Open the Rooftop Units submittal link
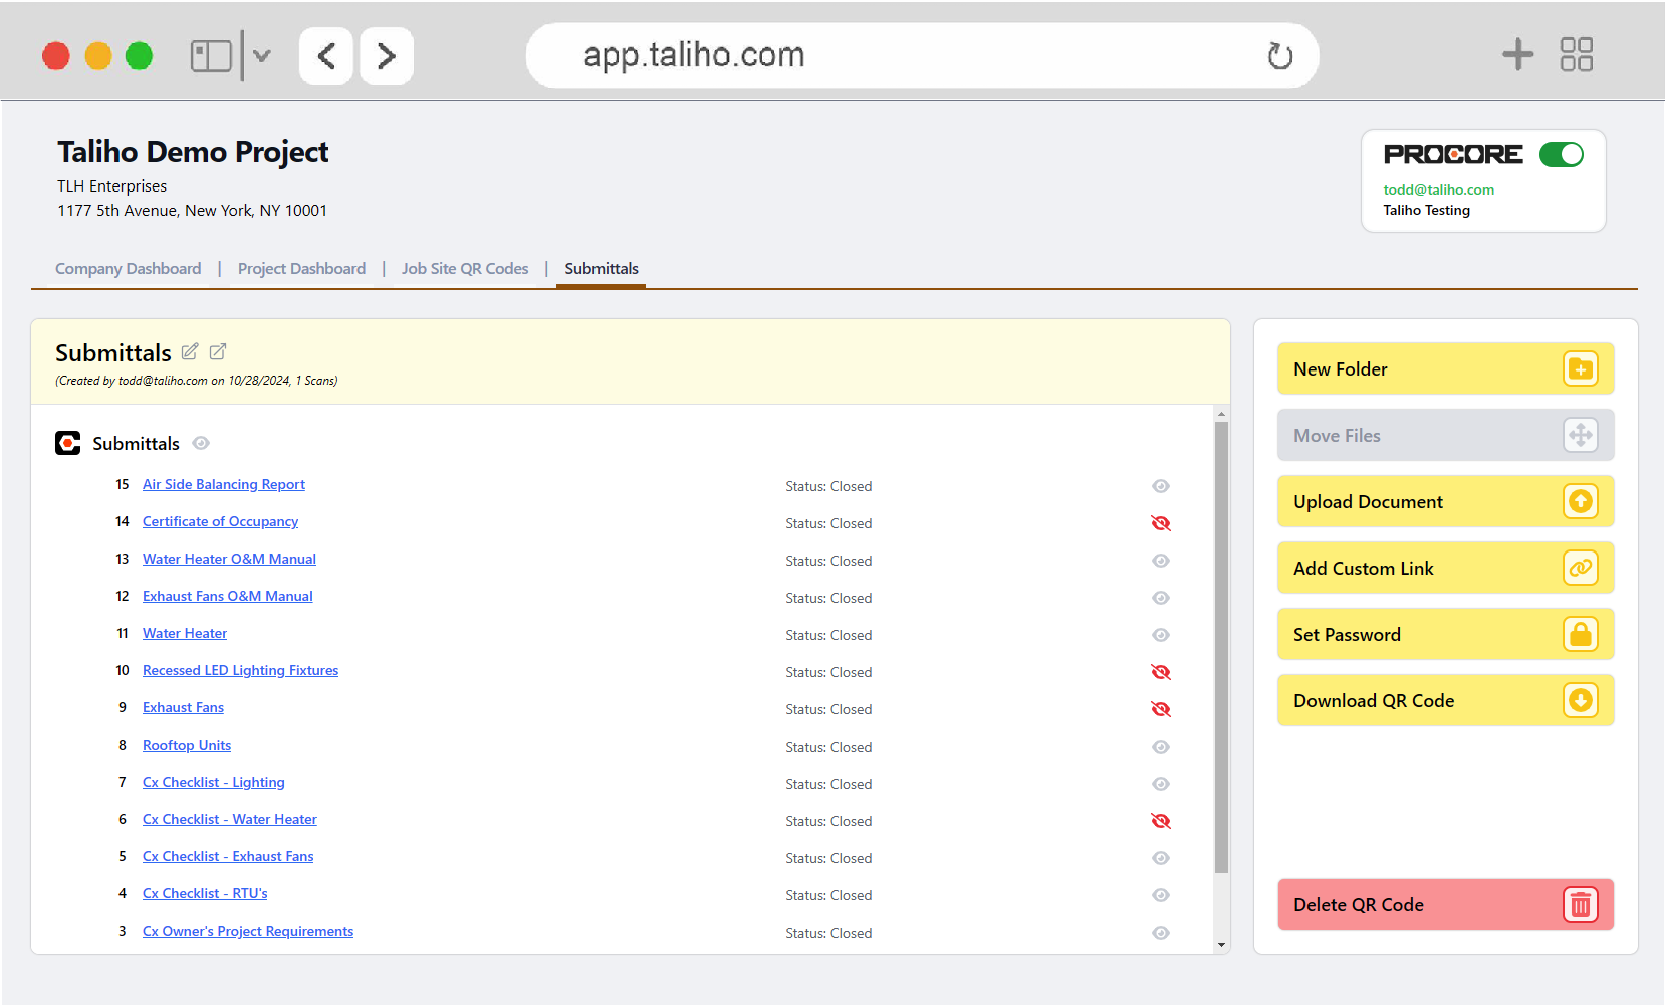1665x1007 pixels. [x=187, y=746]
